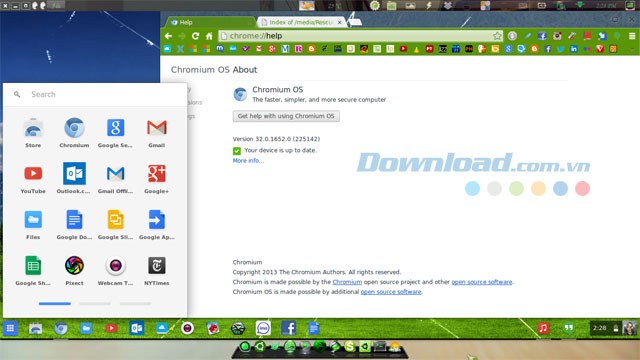The height and width of the screenshot is (360, 640).
Task: Open Google Docs app in the launcher
Action: click(x=74, y=224)
